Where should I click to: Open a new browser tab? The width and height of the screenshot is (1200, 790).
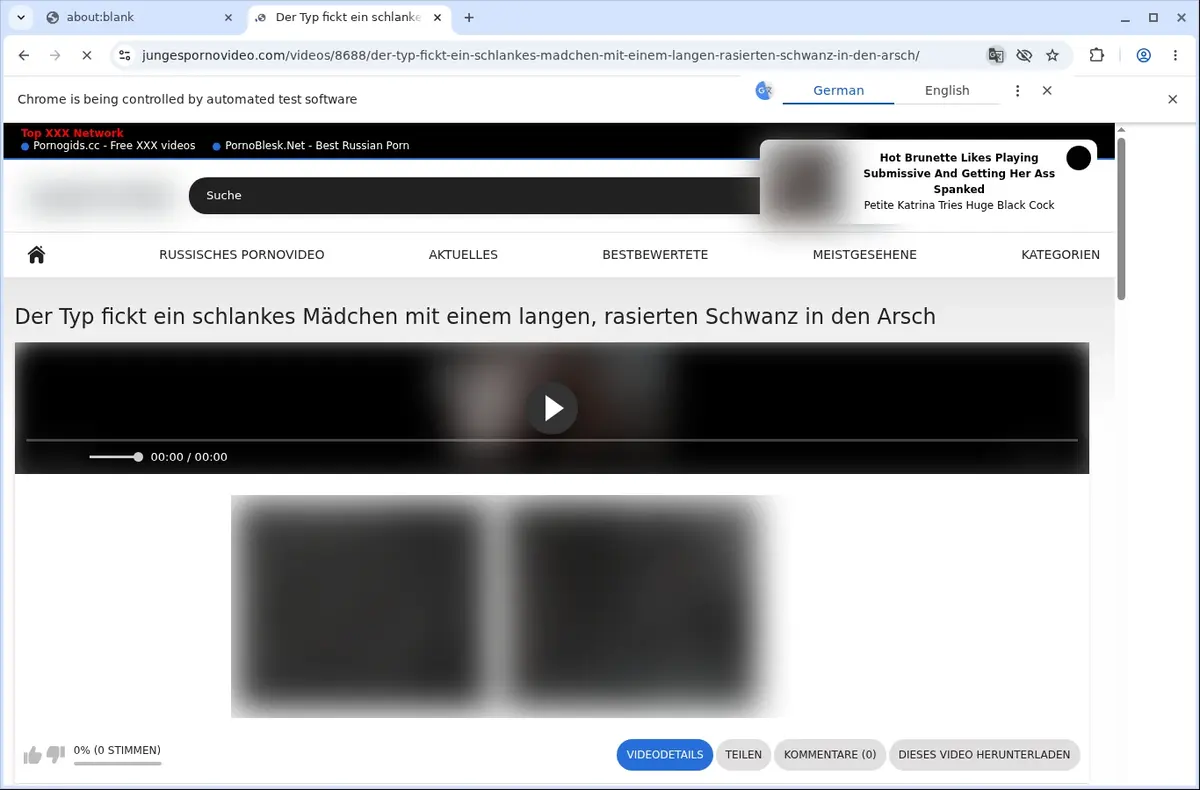[x=469, y=17]
